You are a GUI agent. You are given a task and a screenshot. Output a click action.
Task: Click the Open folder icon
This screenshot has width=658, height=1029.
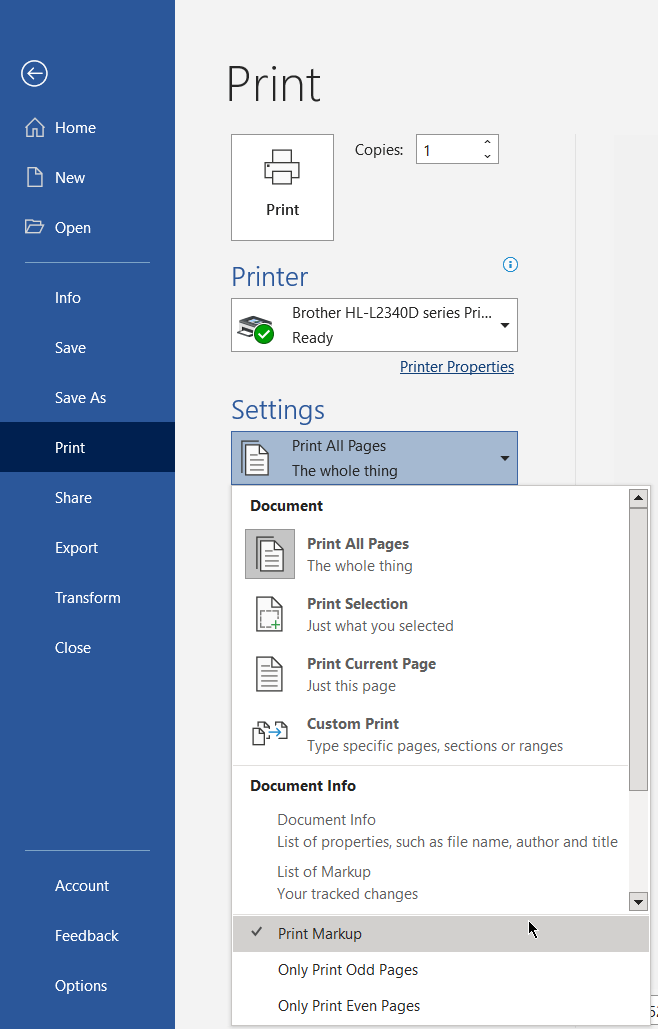[x=35, y=227]
